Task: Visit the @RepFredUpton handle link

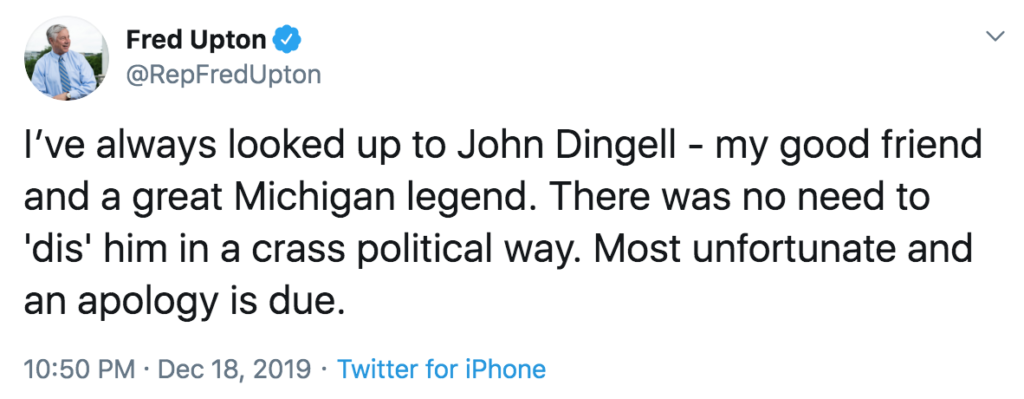Action: pos(223,75)
